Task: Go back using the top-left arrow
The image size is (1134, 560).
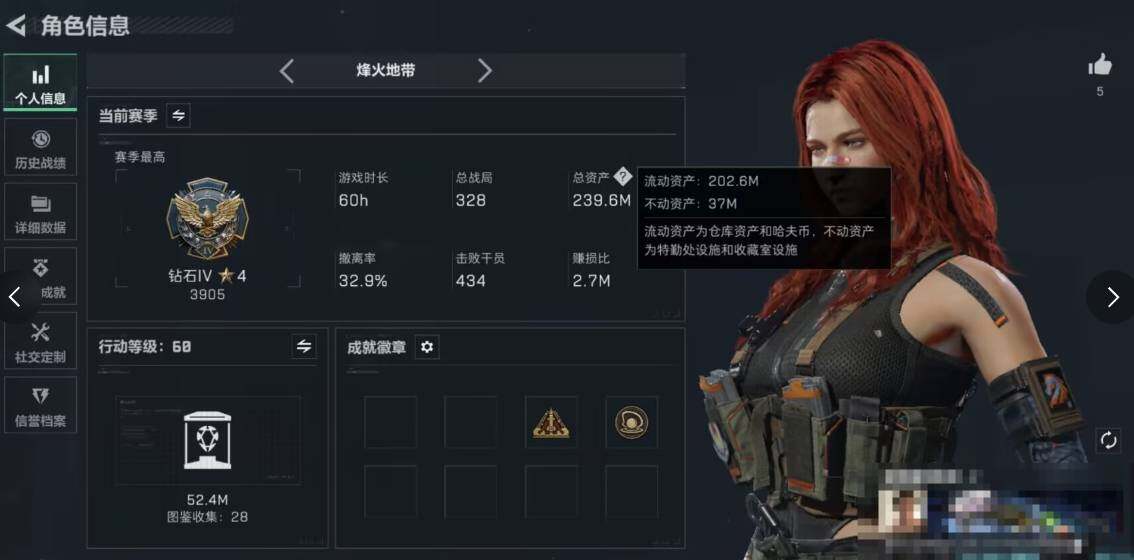Action: (16, 26)
